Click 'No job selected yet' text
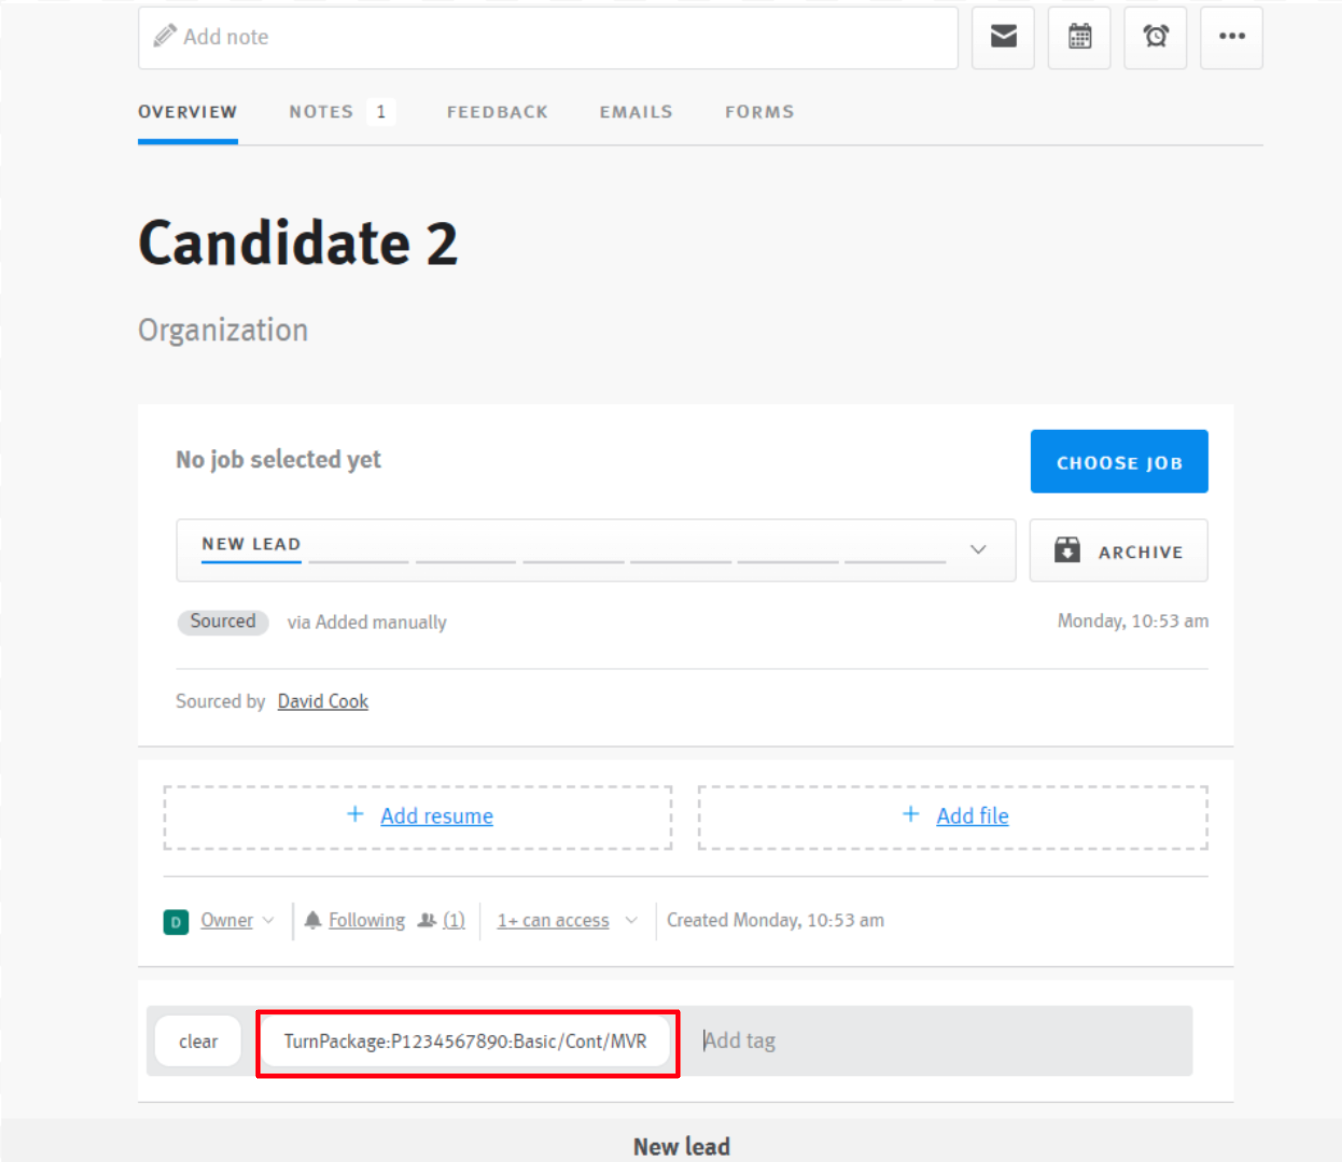 (278, 460)
